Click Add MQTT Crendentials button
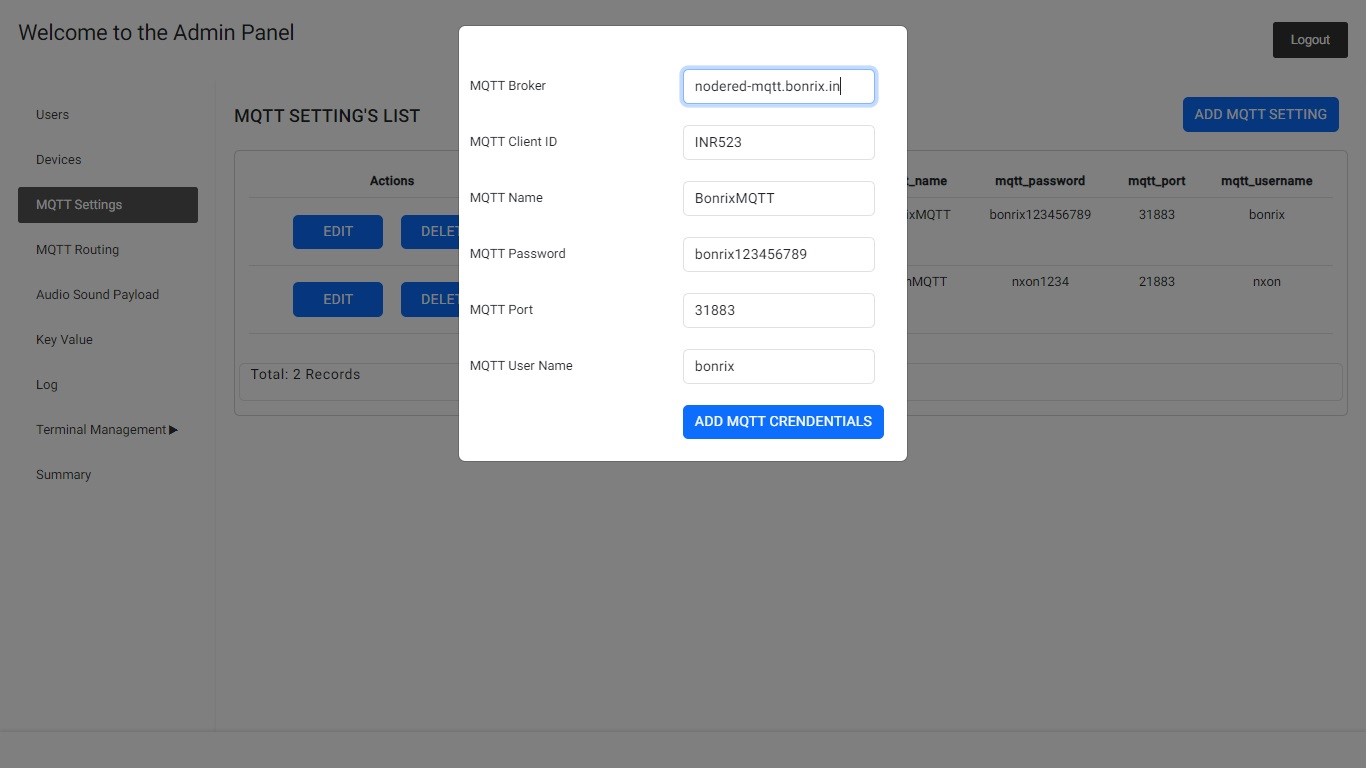Image resolution: width=1370 pixels, height=768 pixels. 783,421
